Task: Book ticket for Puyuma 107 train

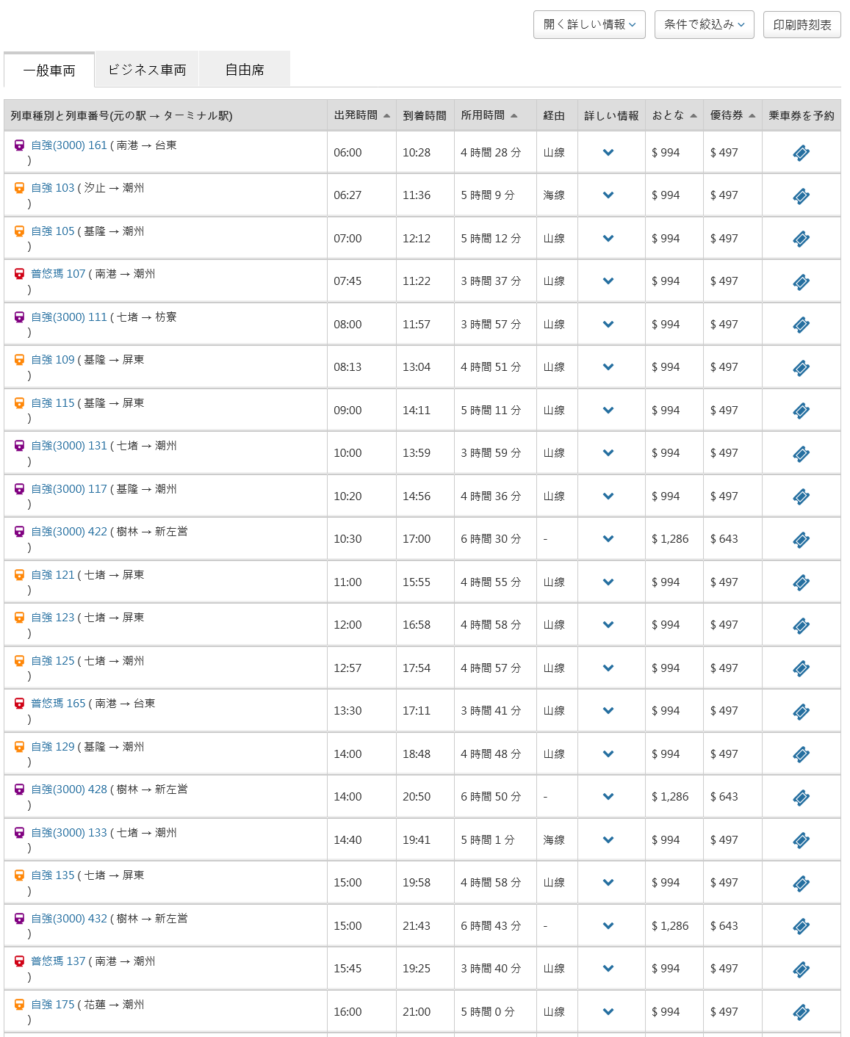Action: (x=800, y=282)
